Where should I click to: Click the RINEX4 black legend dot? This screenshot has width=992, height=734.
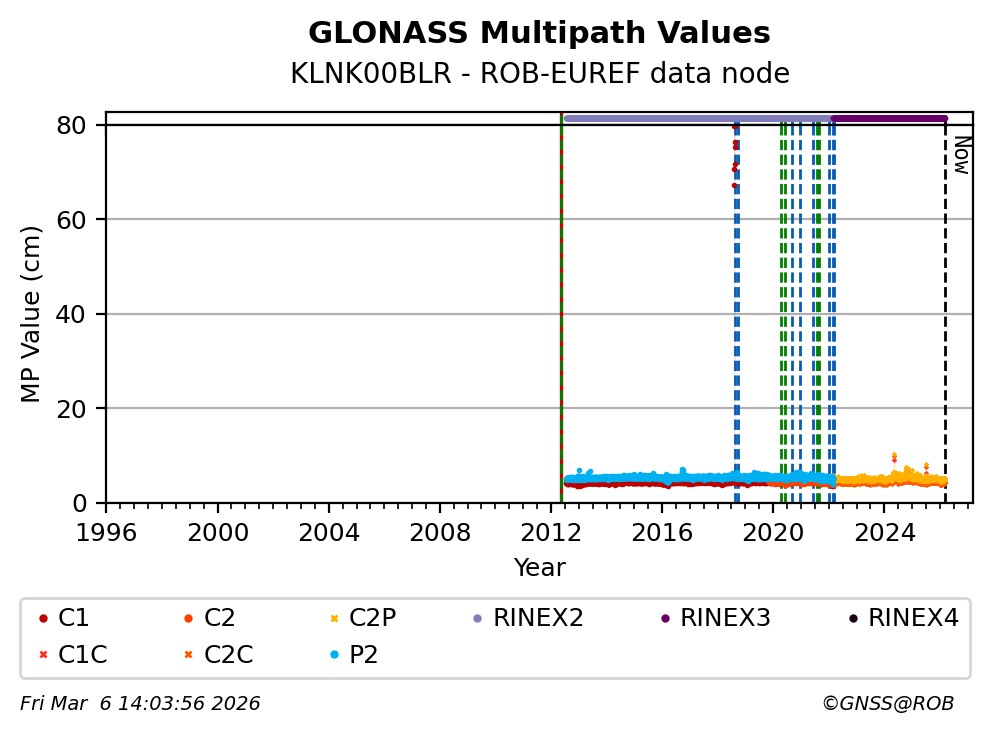coord(853,619)
